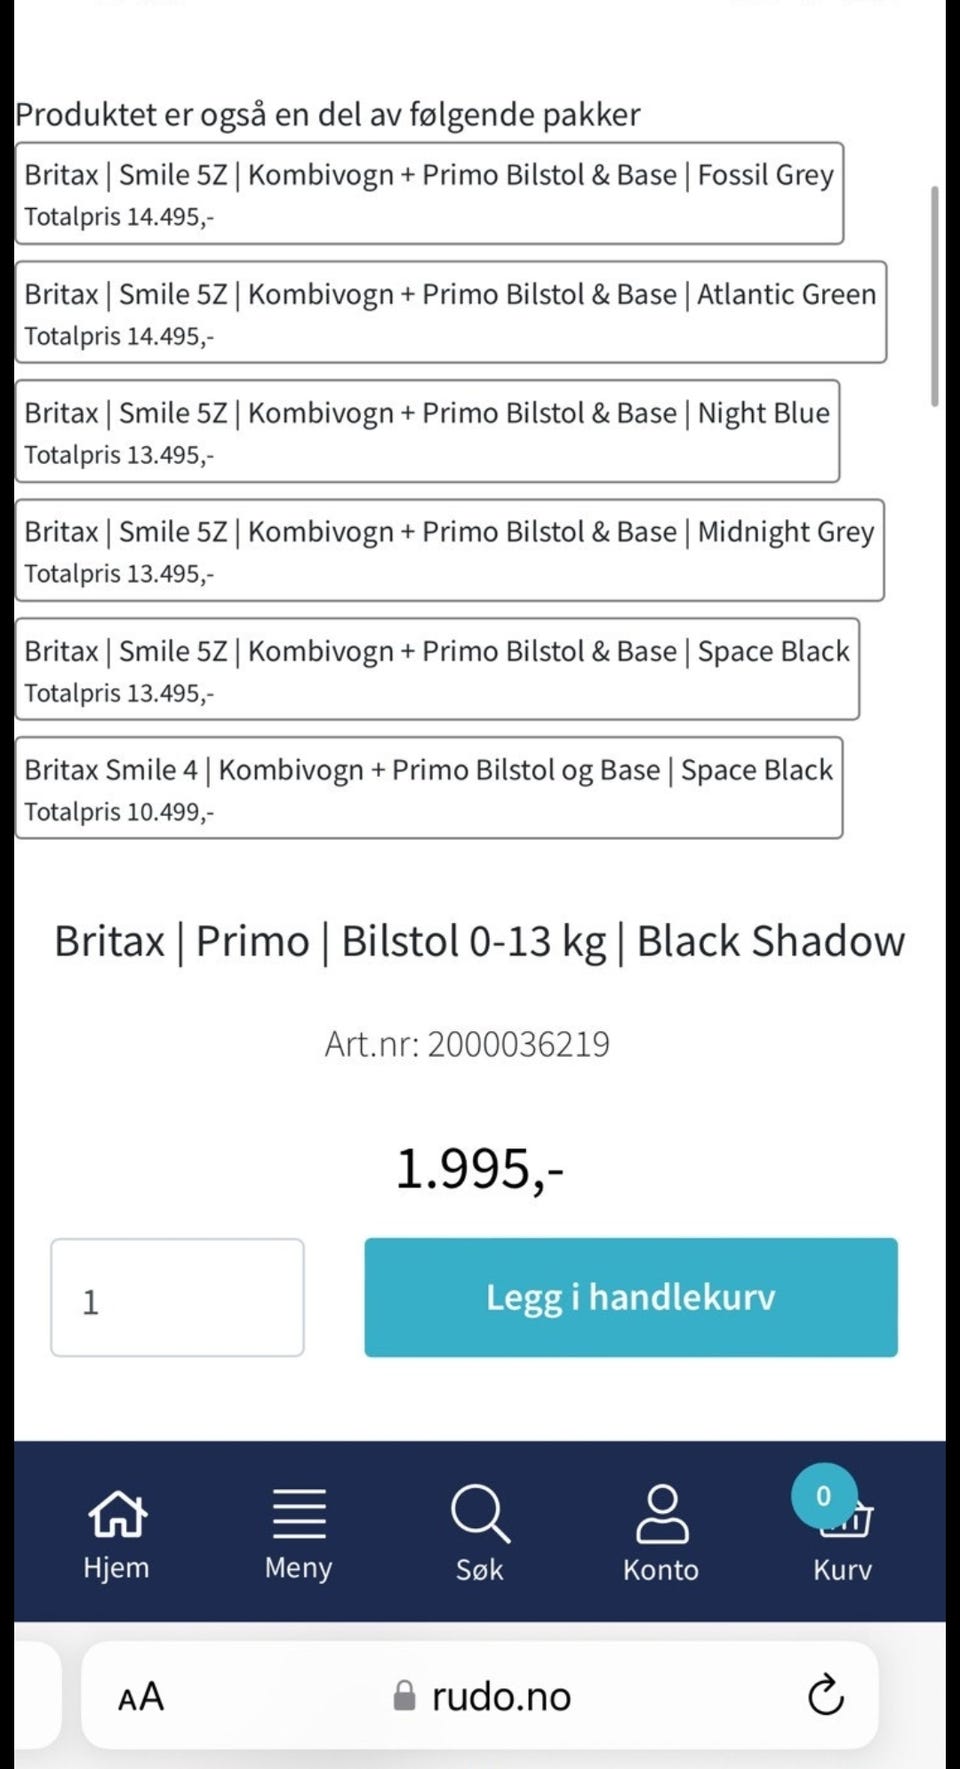Choose the Midnight Grey package
Image resolution: width=960 pixels, height=1769 pixels.
[x=449, y=550]
